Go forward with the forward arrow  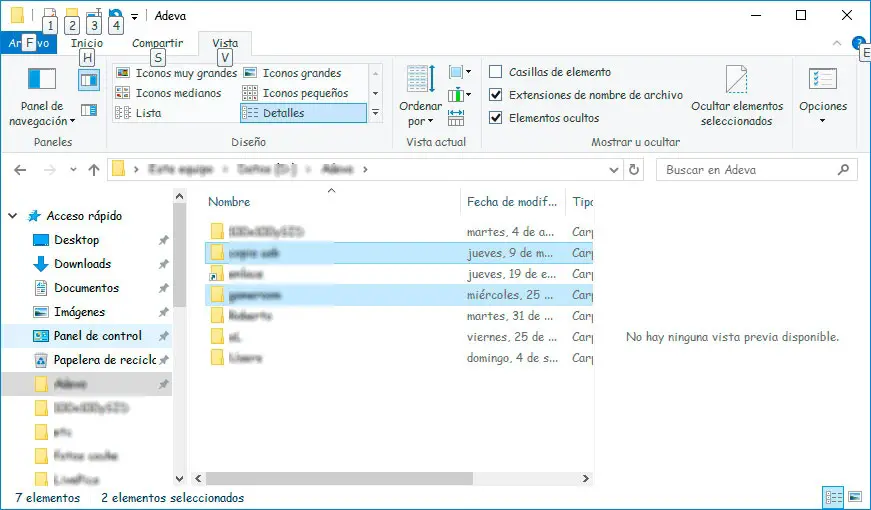(50, 170)
